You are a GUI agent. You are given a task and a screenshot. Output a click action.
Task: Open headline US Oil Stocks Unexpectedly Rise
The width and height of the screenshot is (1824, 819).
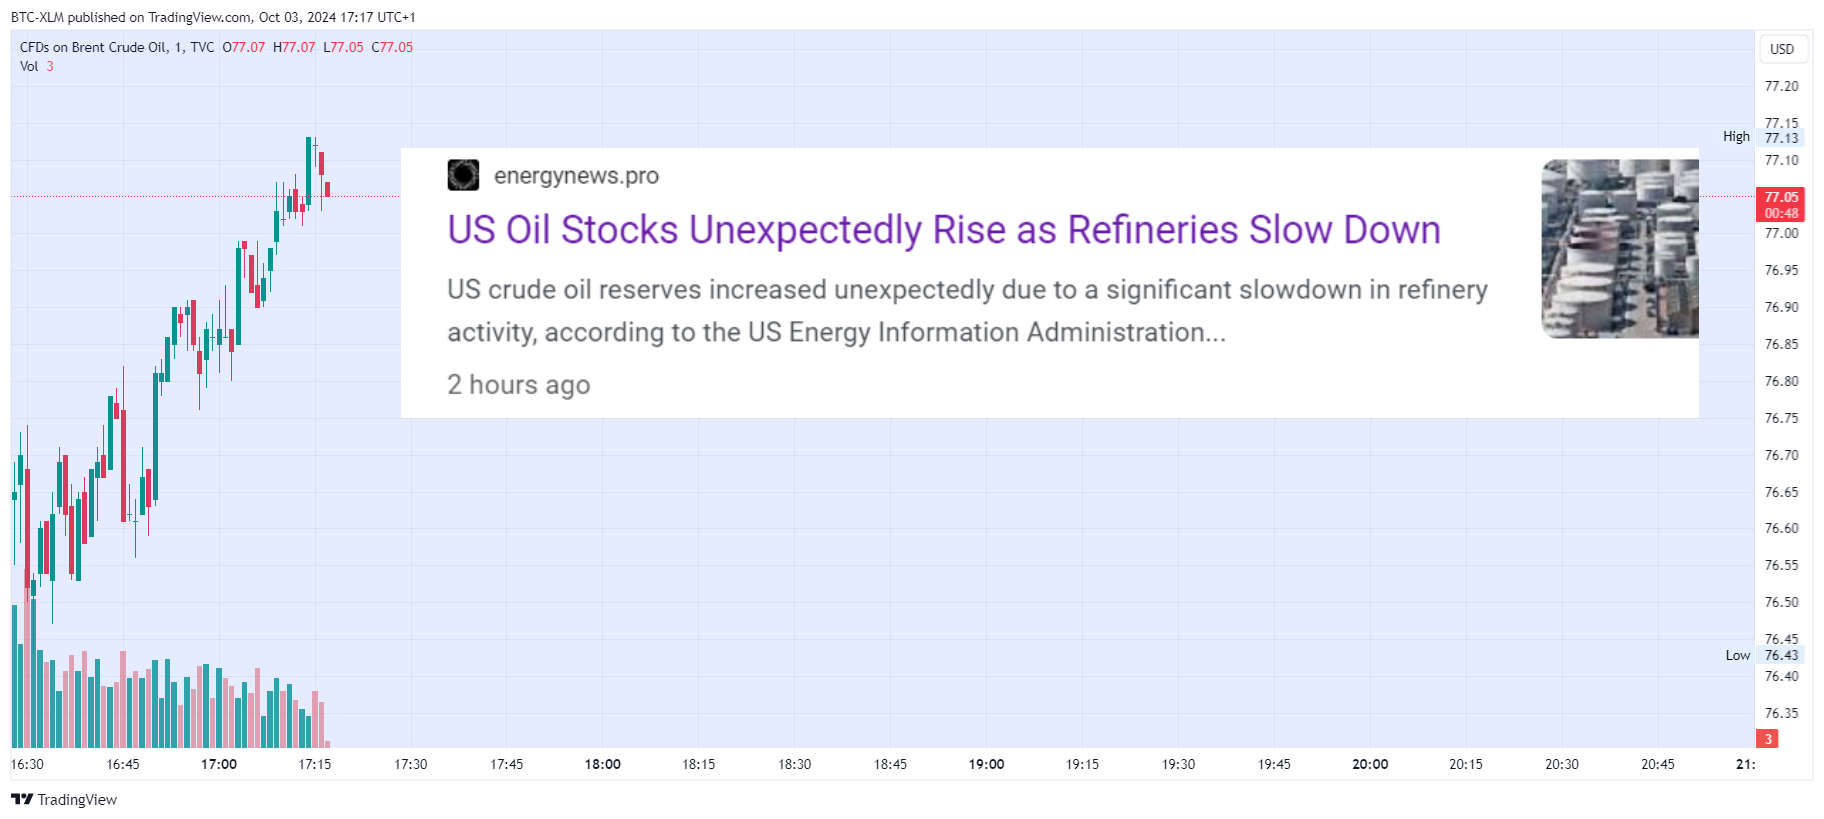(944, 229)
